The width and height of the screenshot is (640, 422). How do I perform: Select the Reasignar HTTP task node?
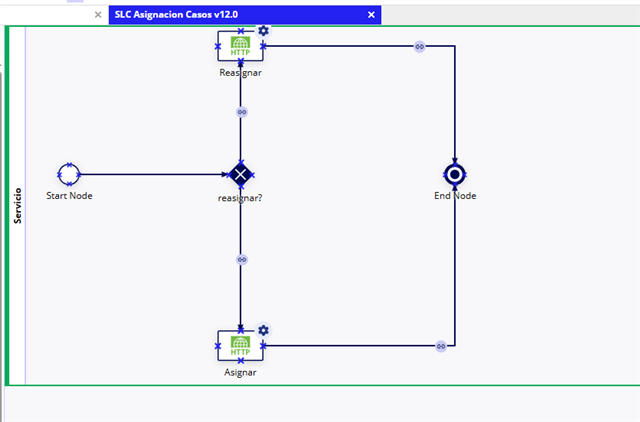(240, 46)
